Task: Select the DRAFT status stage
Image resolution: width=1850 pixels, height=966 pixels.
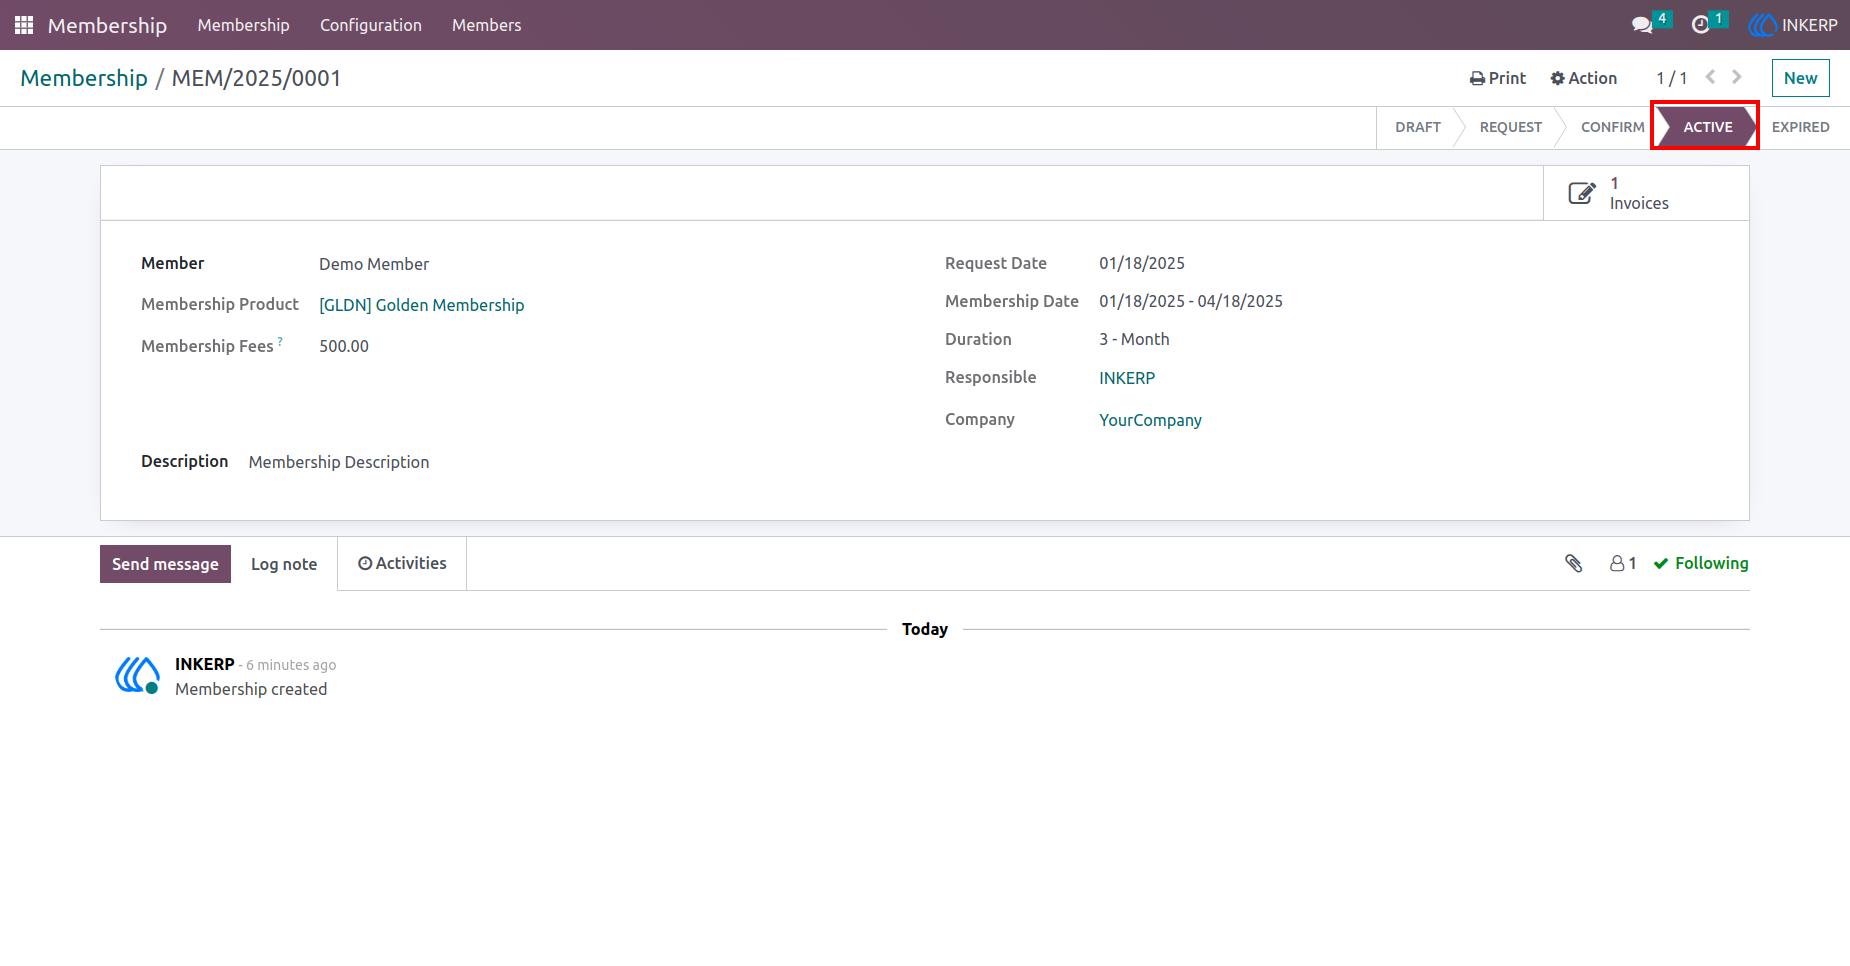Action: click(x=1417, y=127)
